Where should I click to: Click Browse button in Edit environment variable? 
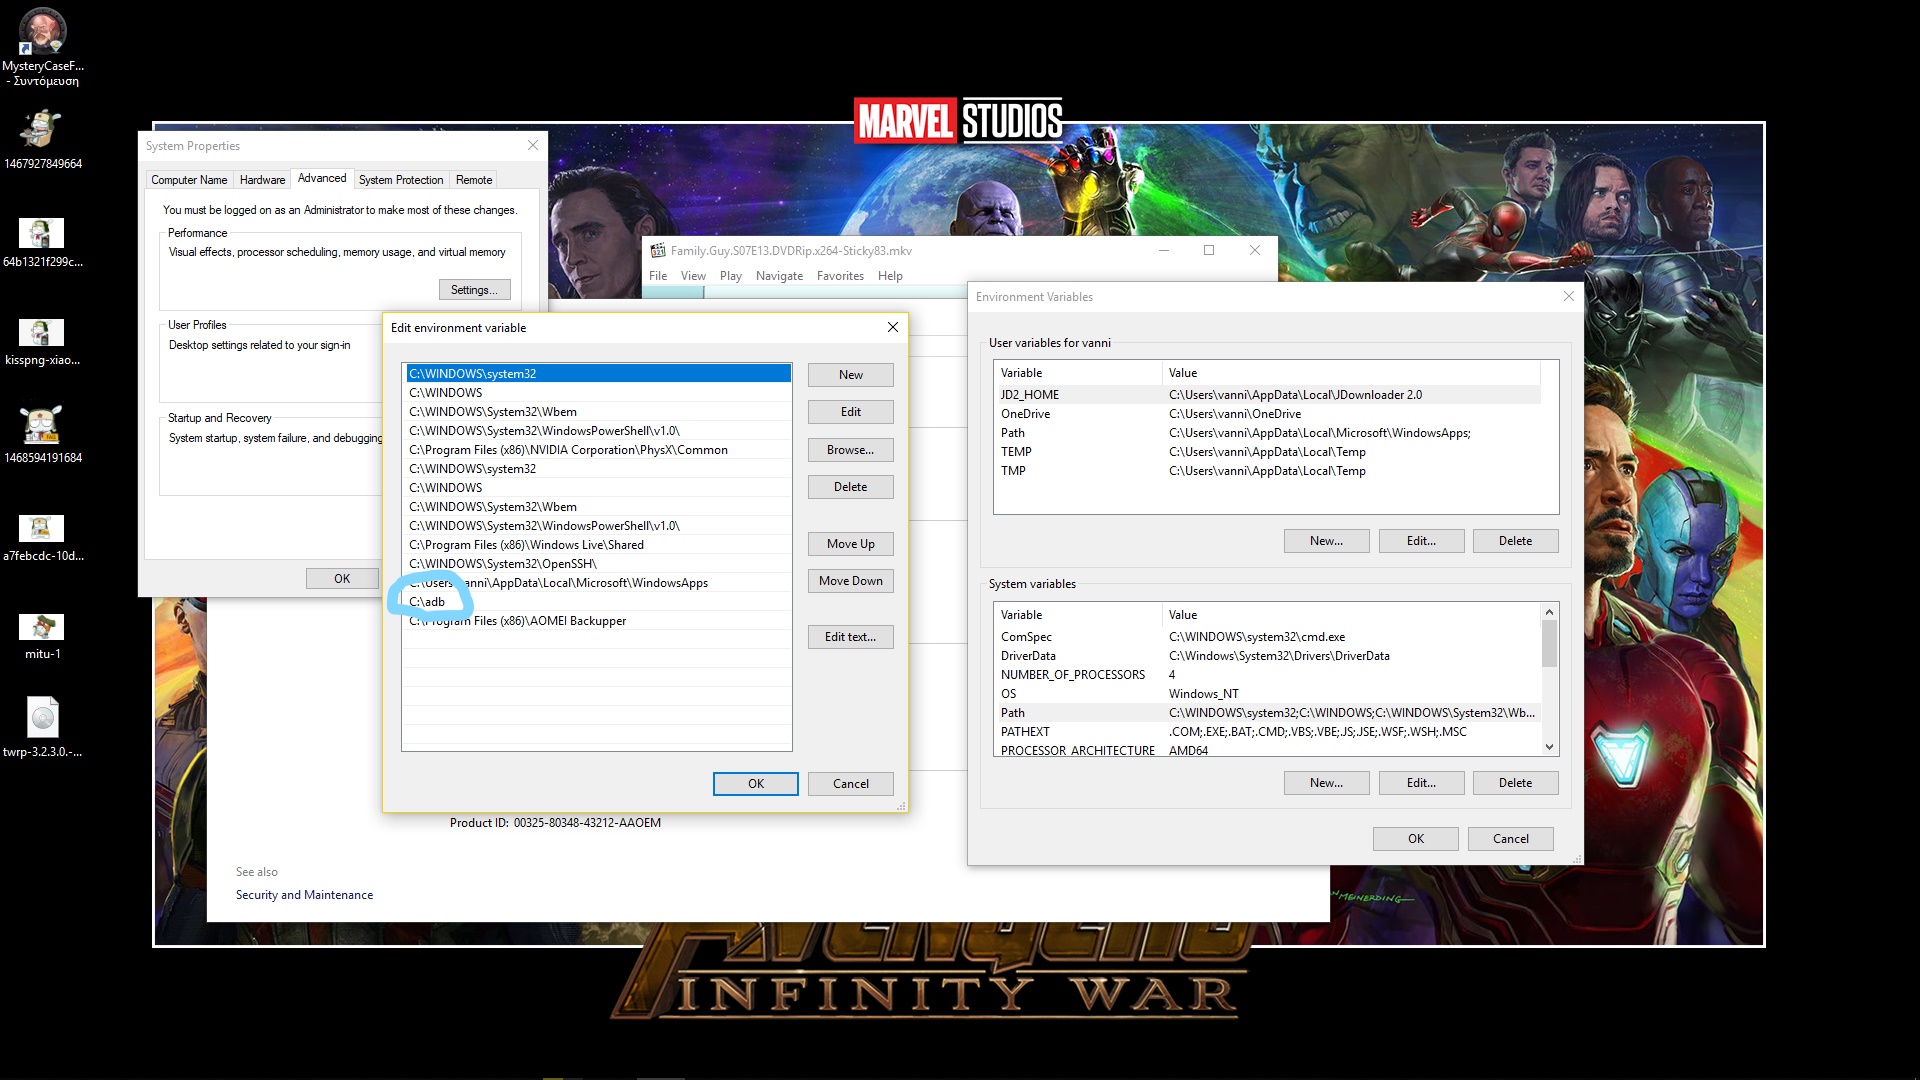[x=850, y=450]
